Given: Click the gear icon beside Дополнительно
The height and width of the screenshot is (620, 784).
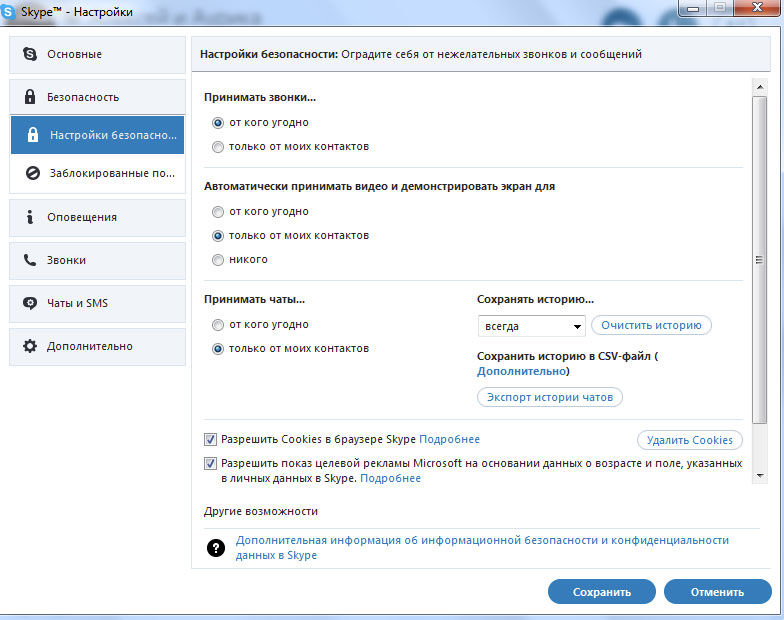Looking at the screenshot, I should tap(30, 346).
